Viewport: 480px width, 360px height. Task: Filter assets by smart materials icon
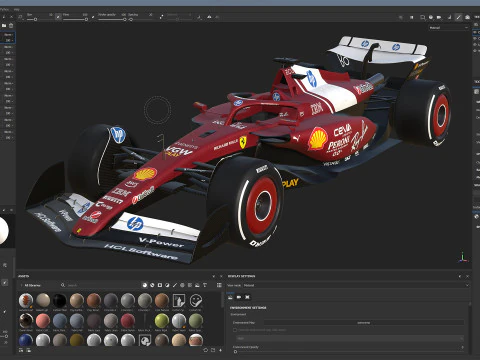point(152,285)
